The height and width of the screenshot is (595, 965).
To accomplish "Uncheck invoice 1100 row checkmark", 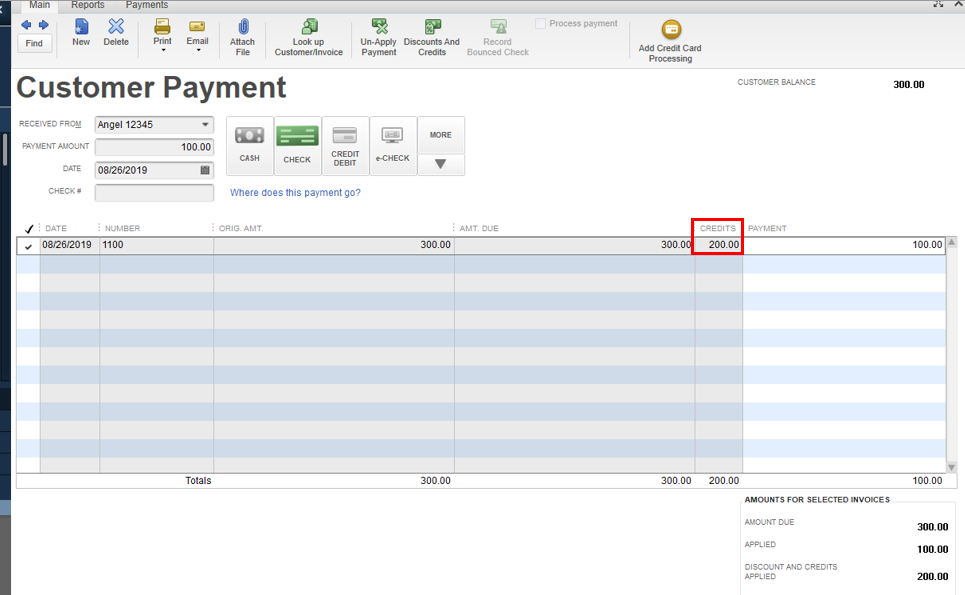I will point(28,246).
